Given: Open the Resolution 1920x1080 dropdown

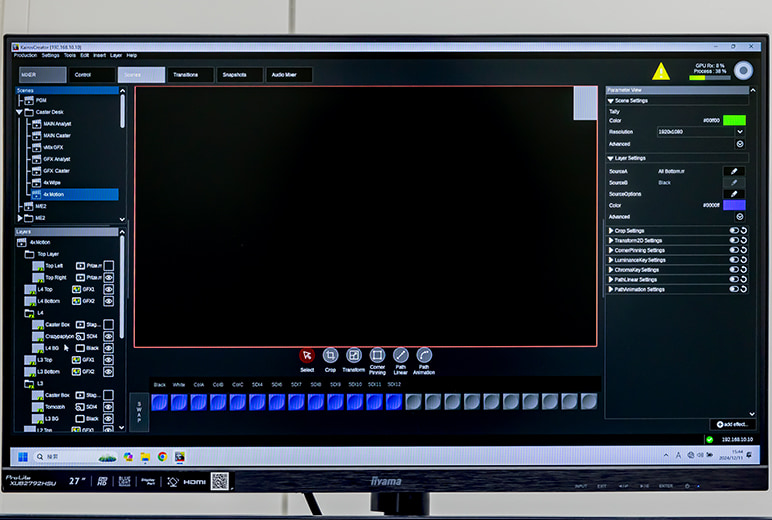Looking at the screenshot, I should 740,132.
